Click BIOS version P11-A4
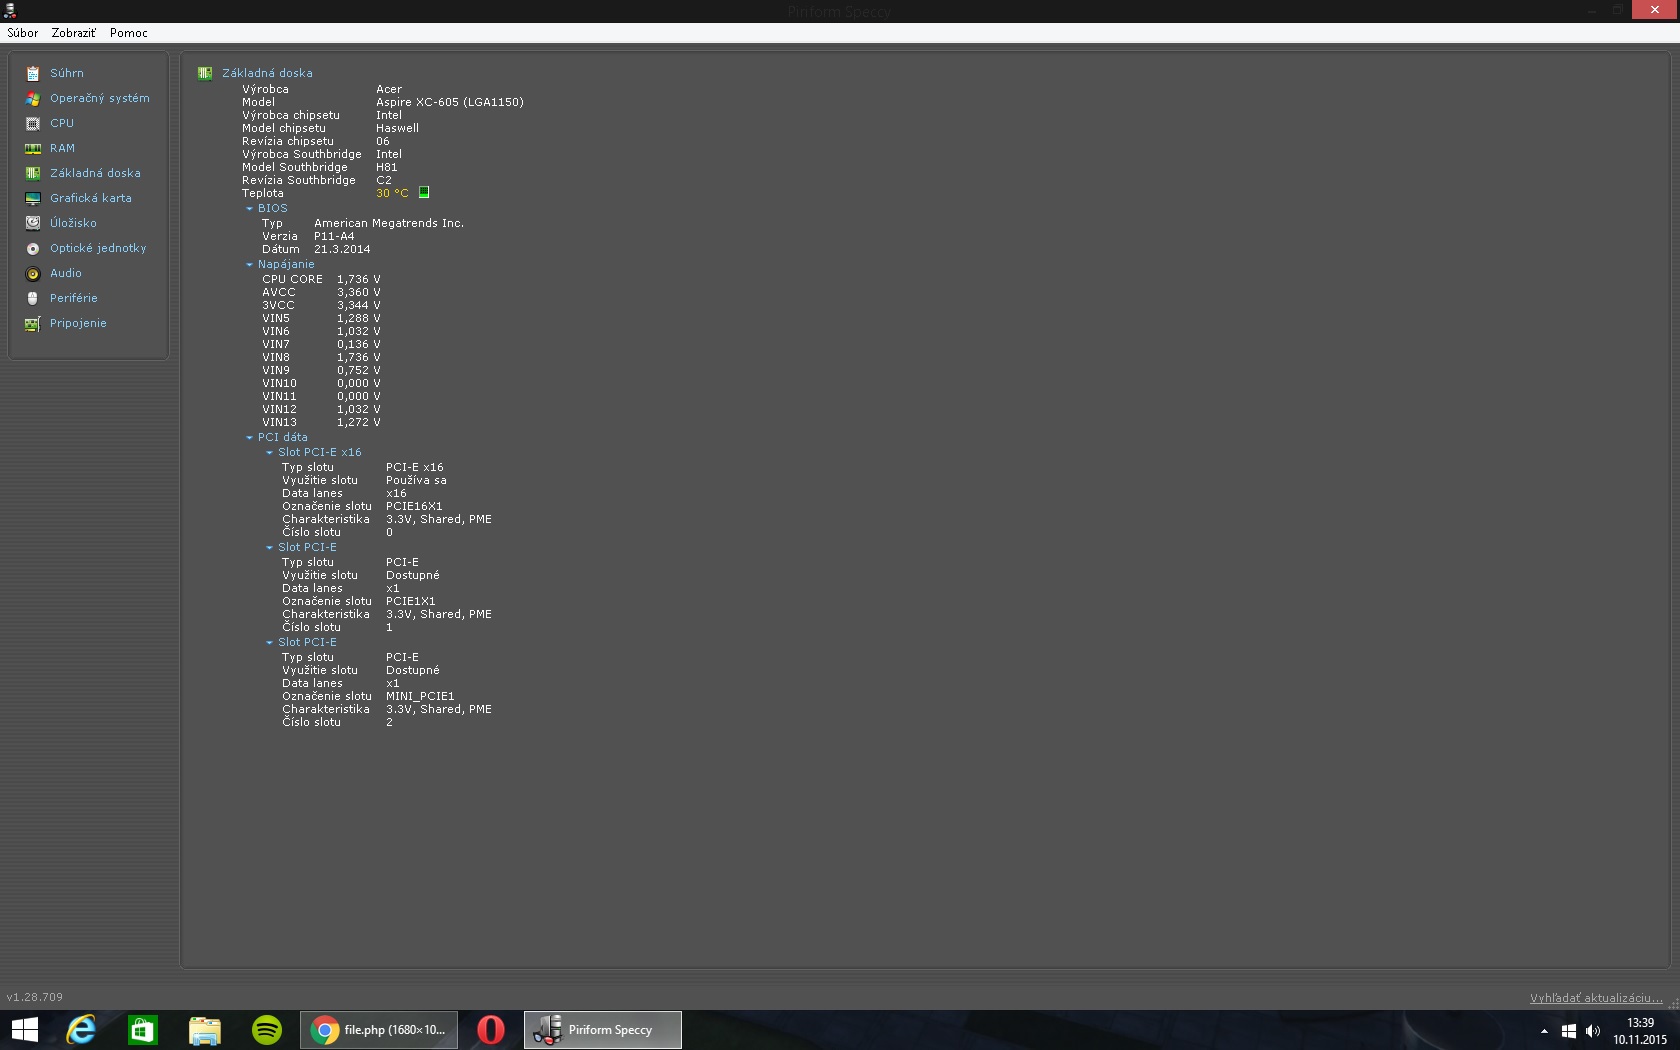This screenshot has width=1680, height=1050. 334,236
